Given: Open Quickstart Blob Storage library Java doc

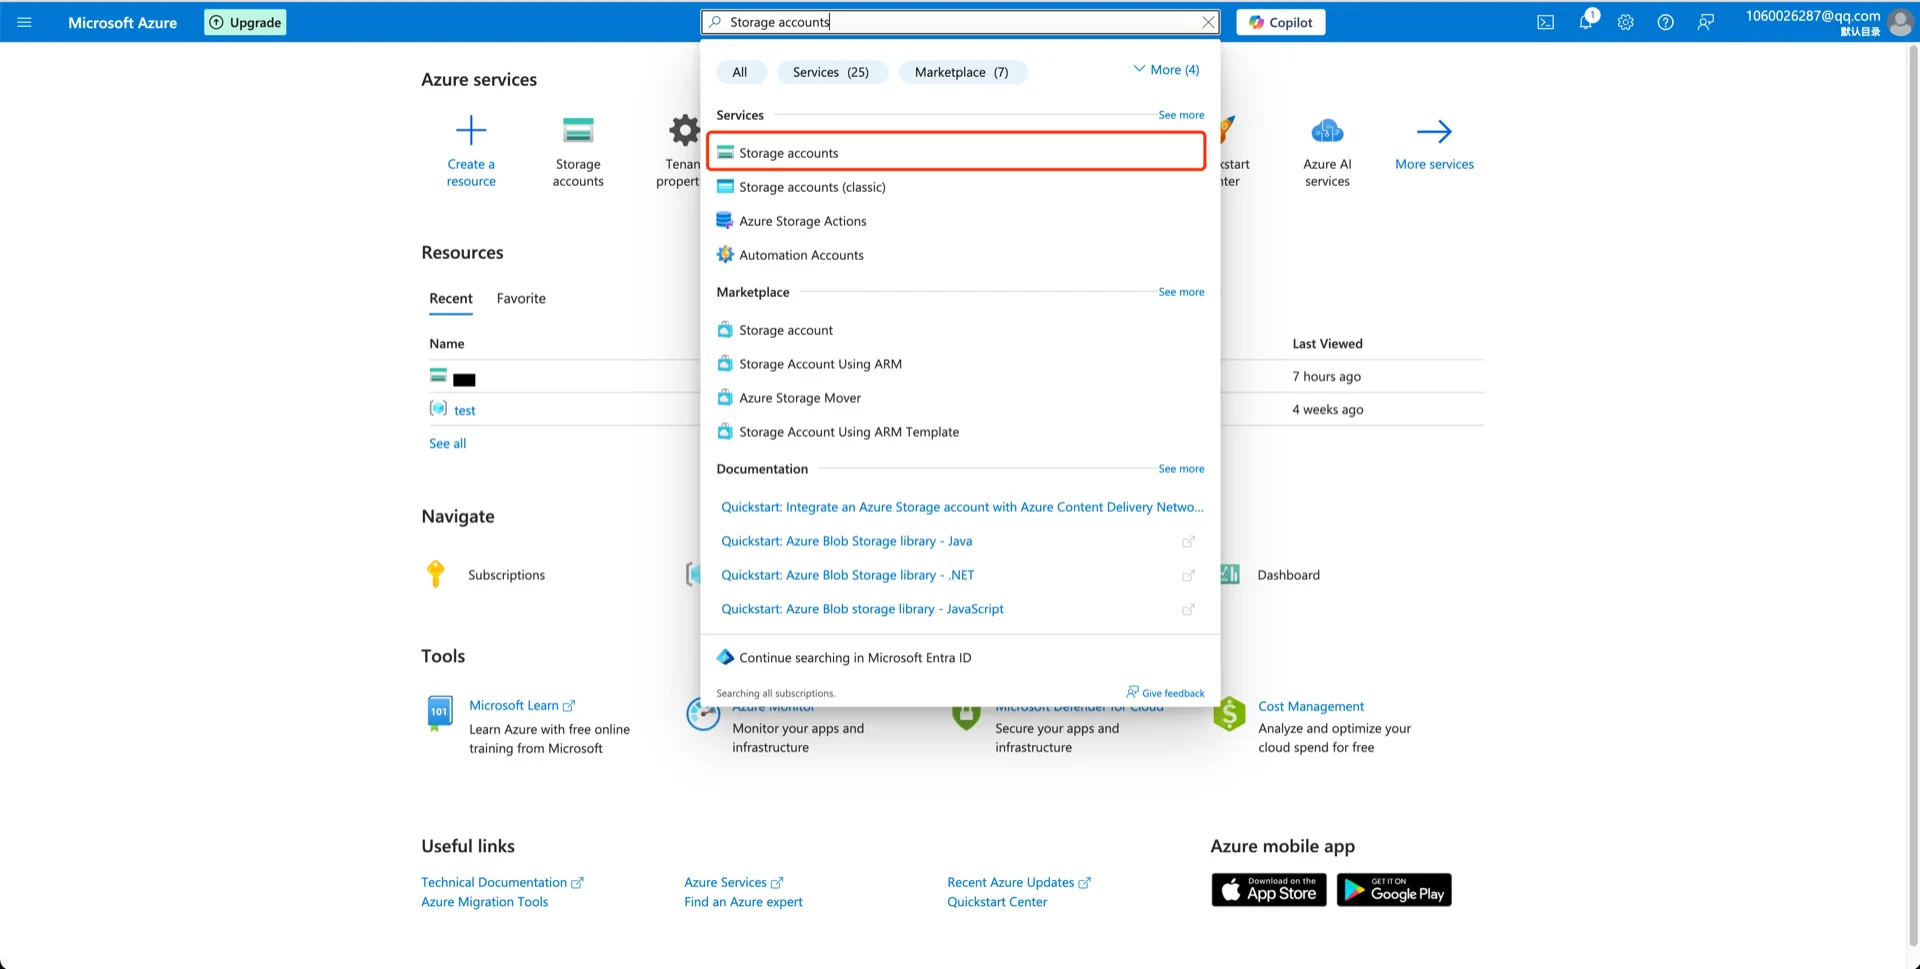Looking at the screenshot, I should pos(846,541).
